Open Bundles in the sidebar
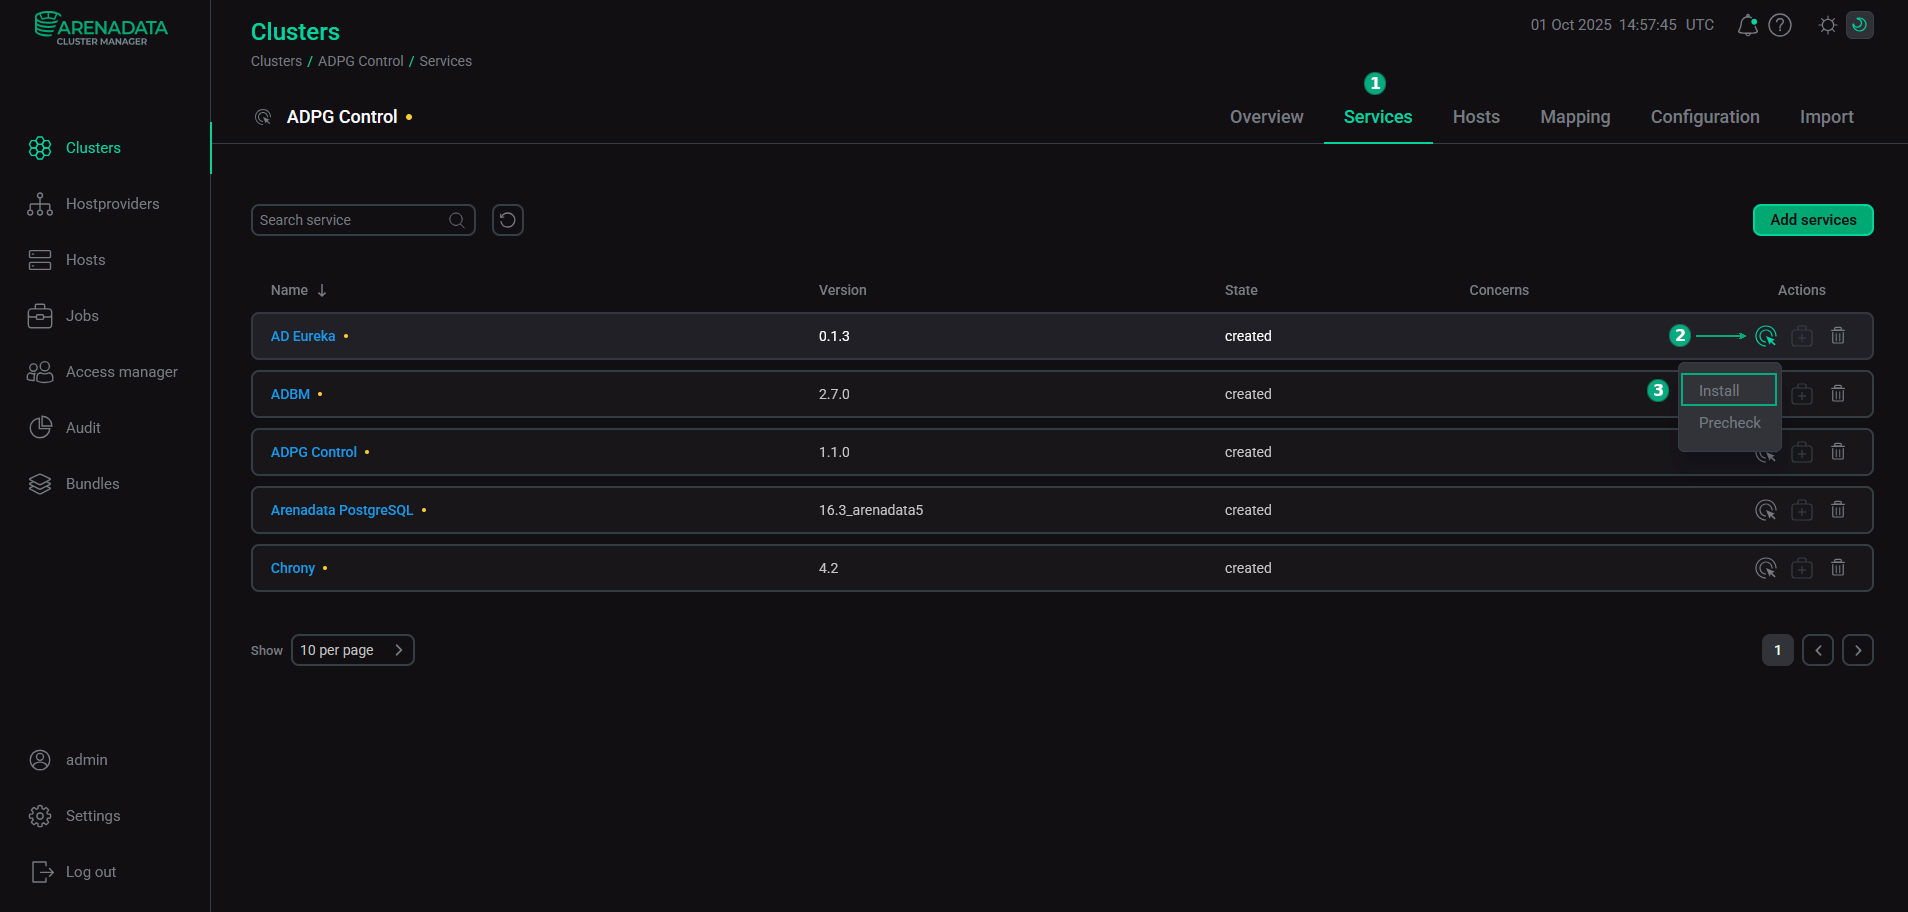 [x=92, y=484]
